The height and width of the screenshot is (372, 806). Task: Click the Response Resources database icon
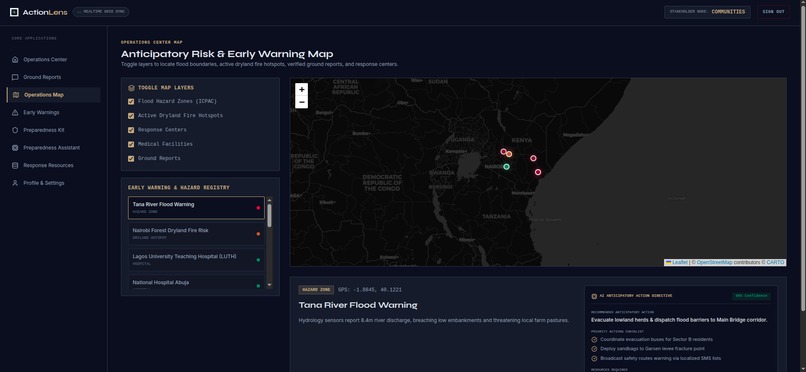pyautogui.click(x=15, y=165)
